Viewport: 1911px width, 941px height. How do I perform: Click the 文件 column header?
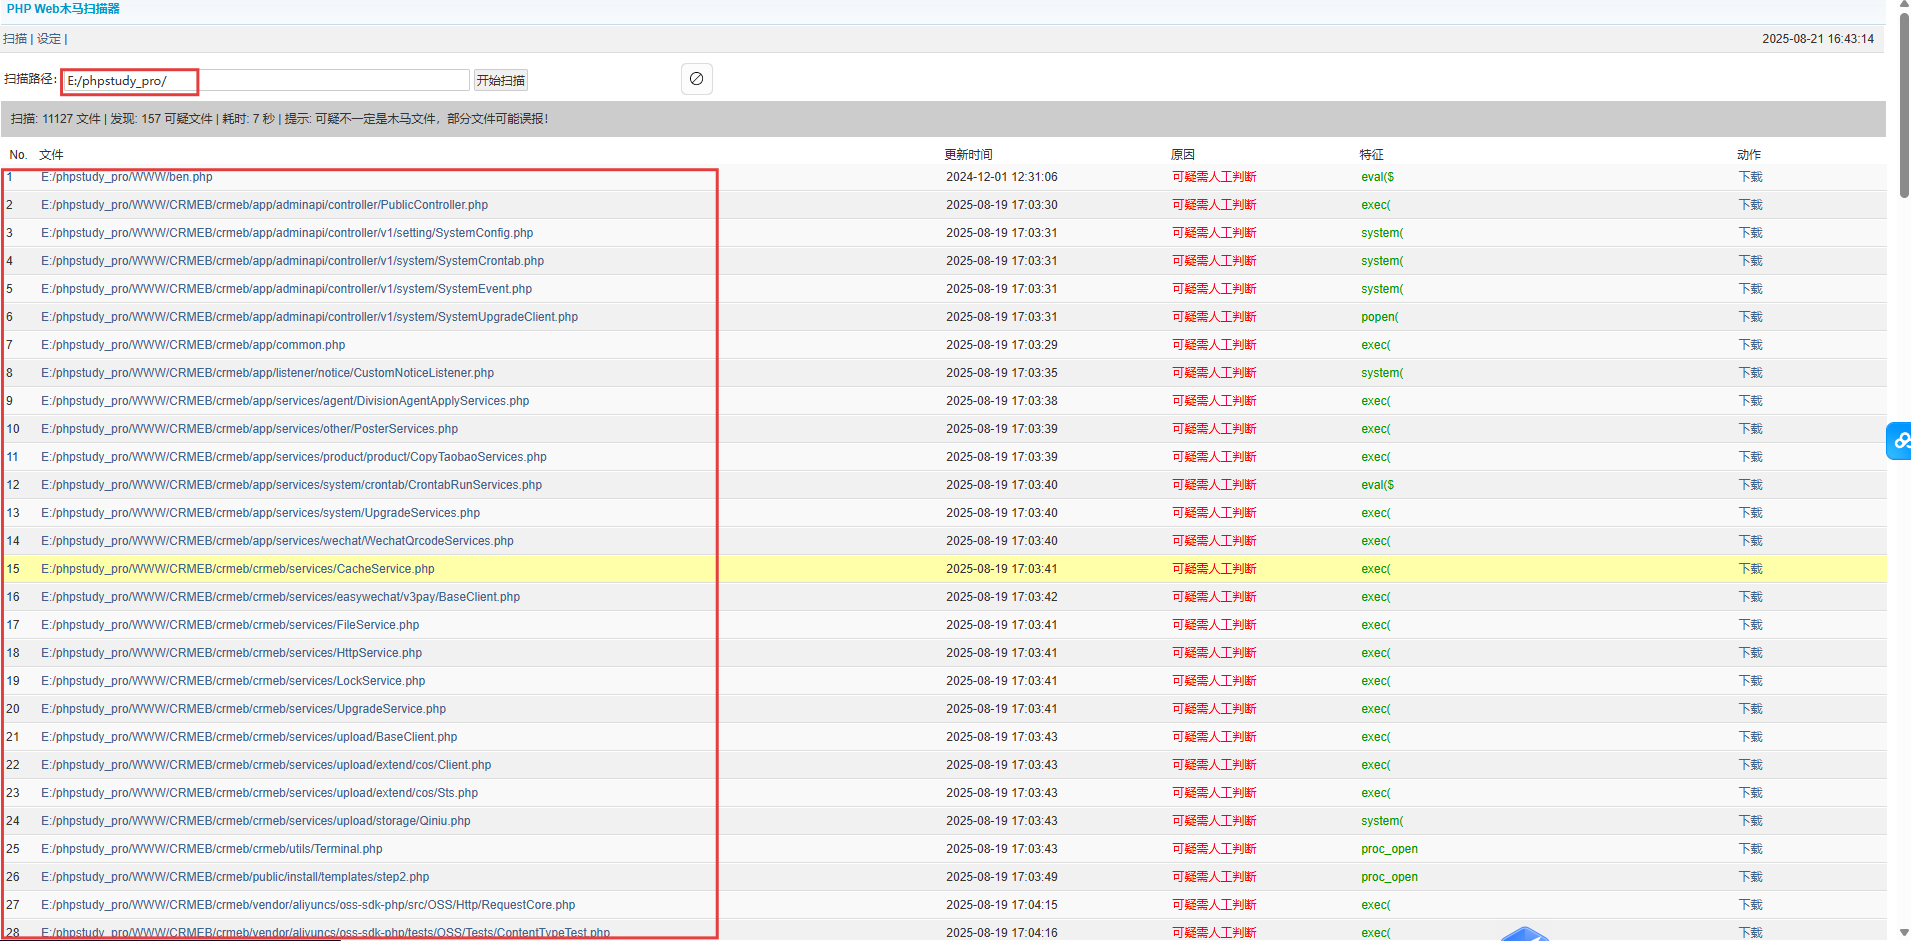50,154
